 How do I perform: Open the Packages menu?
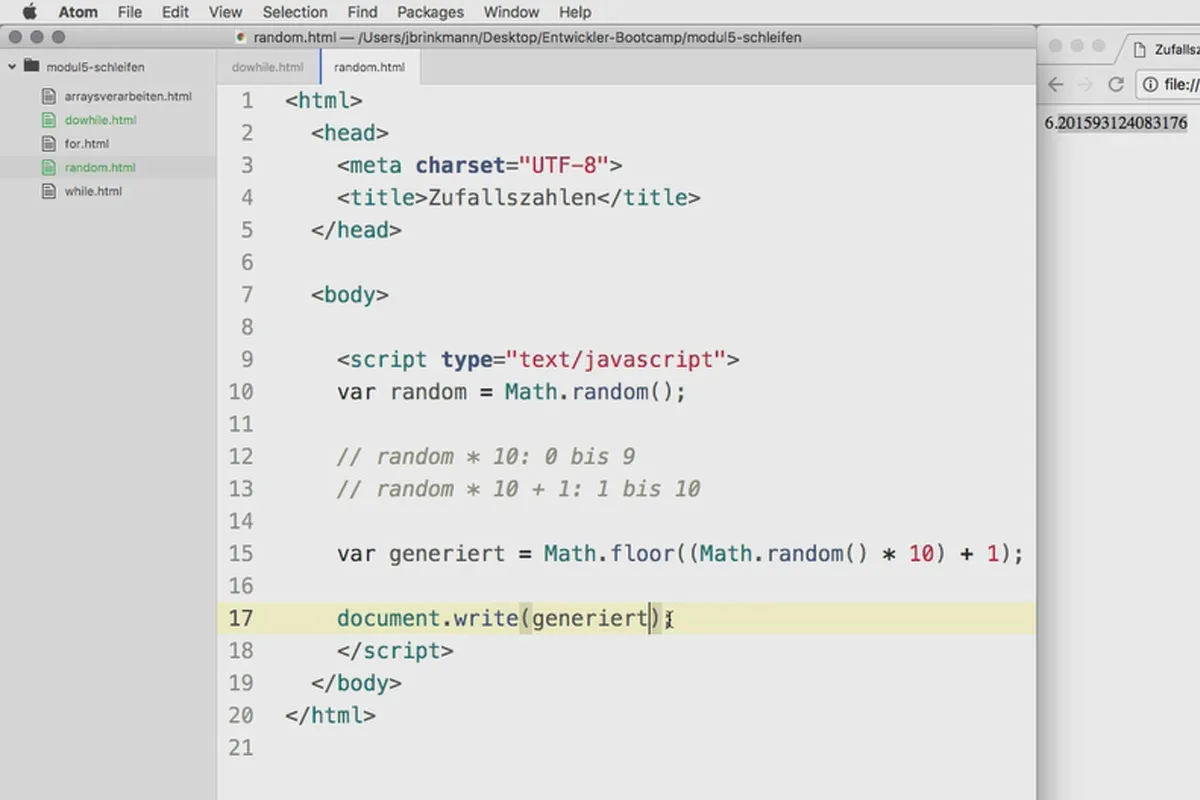pos(430,12)
